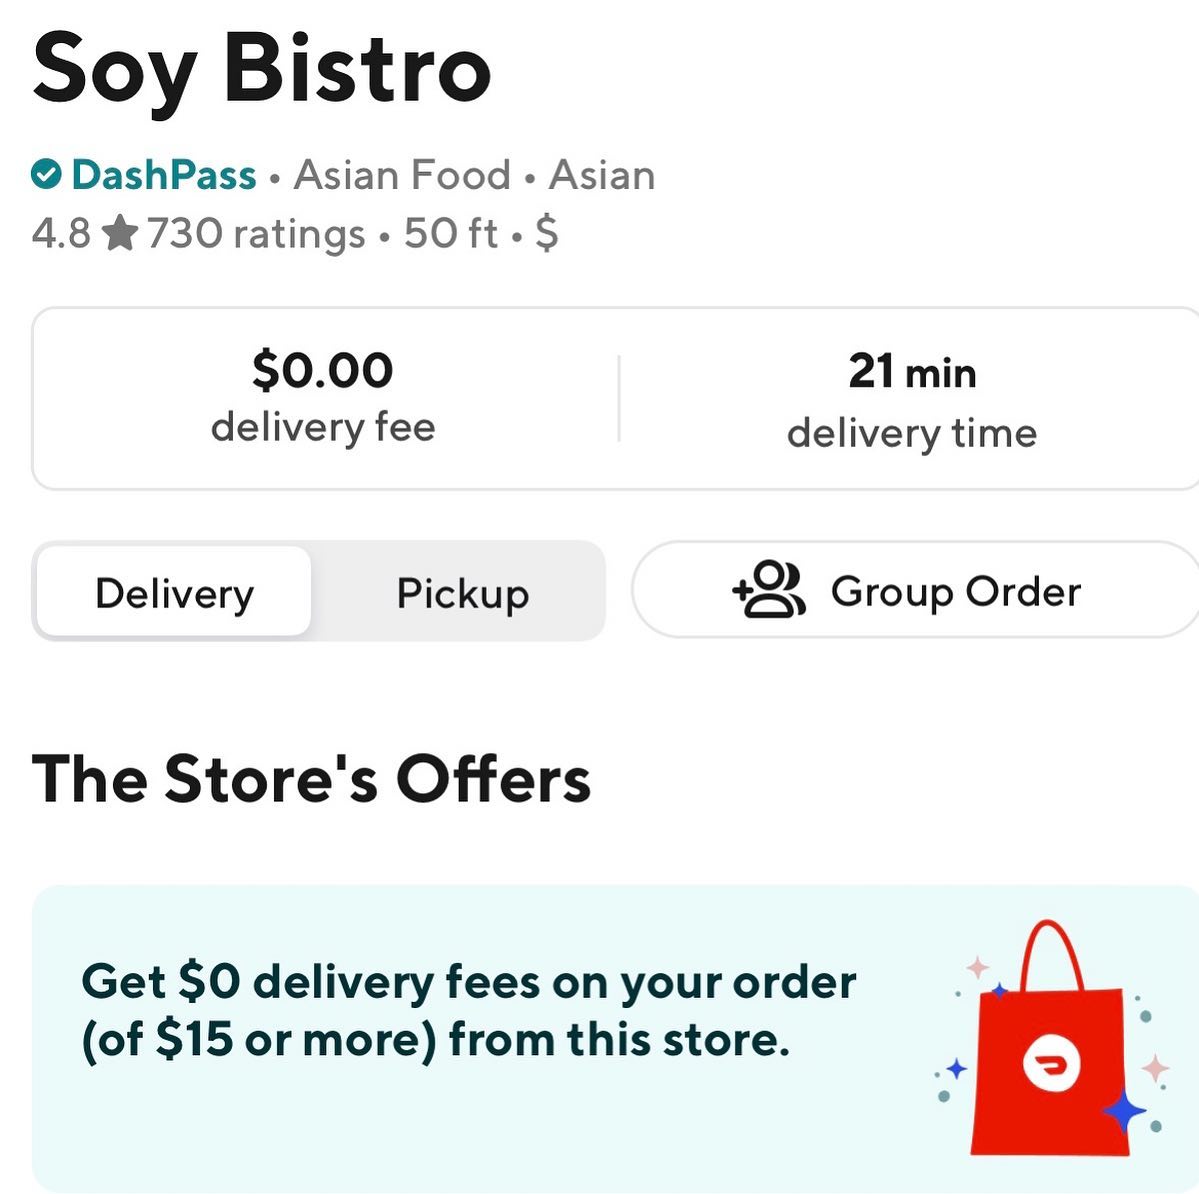Click the Soy Bistro store title
The width and height of the screenshot is (1199, 1194).
[x=262, y=70]
